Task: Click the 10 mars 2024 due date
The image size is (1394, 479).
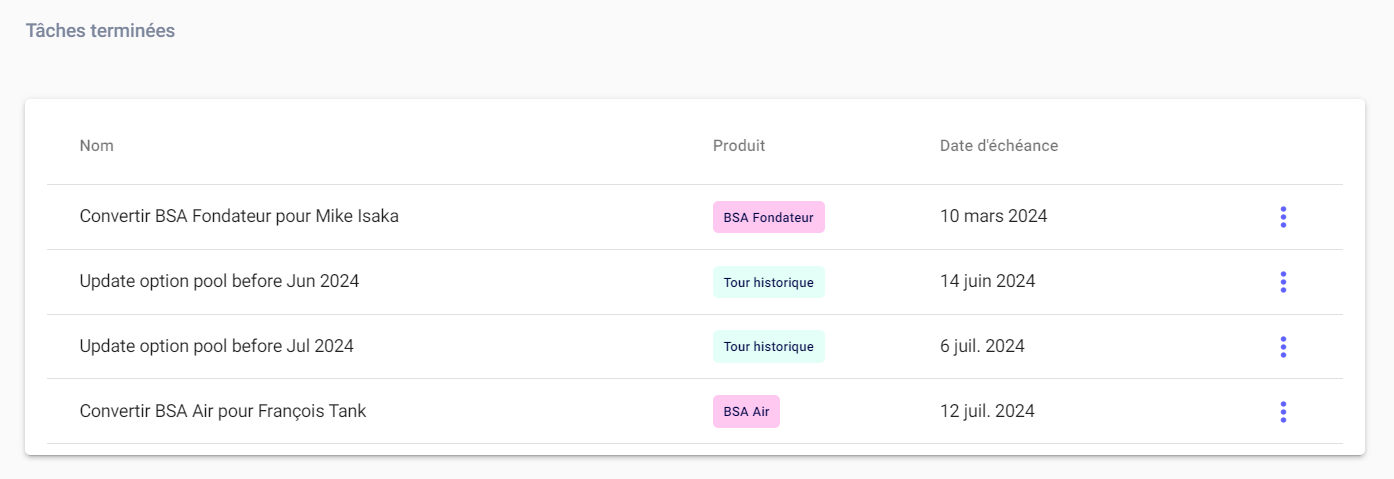Action: click(x=993, y=216)
